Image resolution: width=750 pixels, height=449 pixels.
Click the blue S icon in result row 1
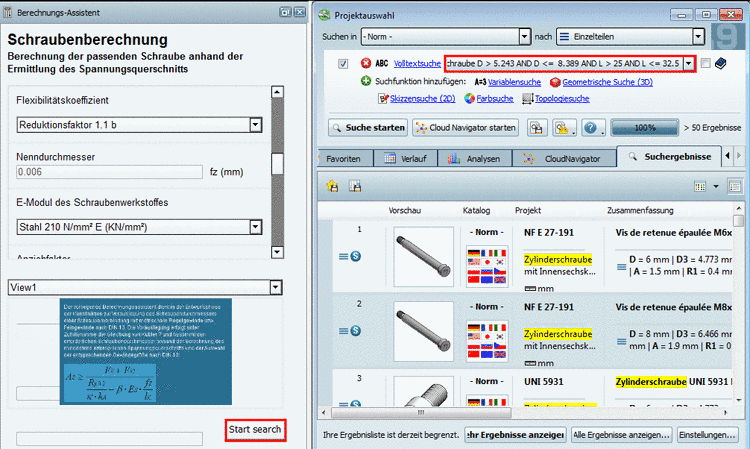click(x=355, y=256)
